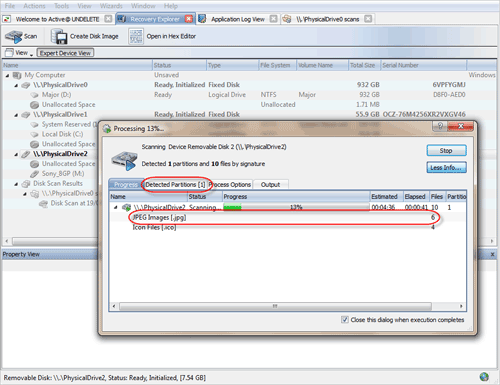Close the Welcome to Active@ UNDELETE tab
The height and width of the screenshot is (385, 500).
tap(108, 19)
